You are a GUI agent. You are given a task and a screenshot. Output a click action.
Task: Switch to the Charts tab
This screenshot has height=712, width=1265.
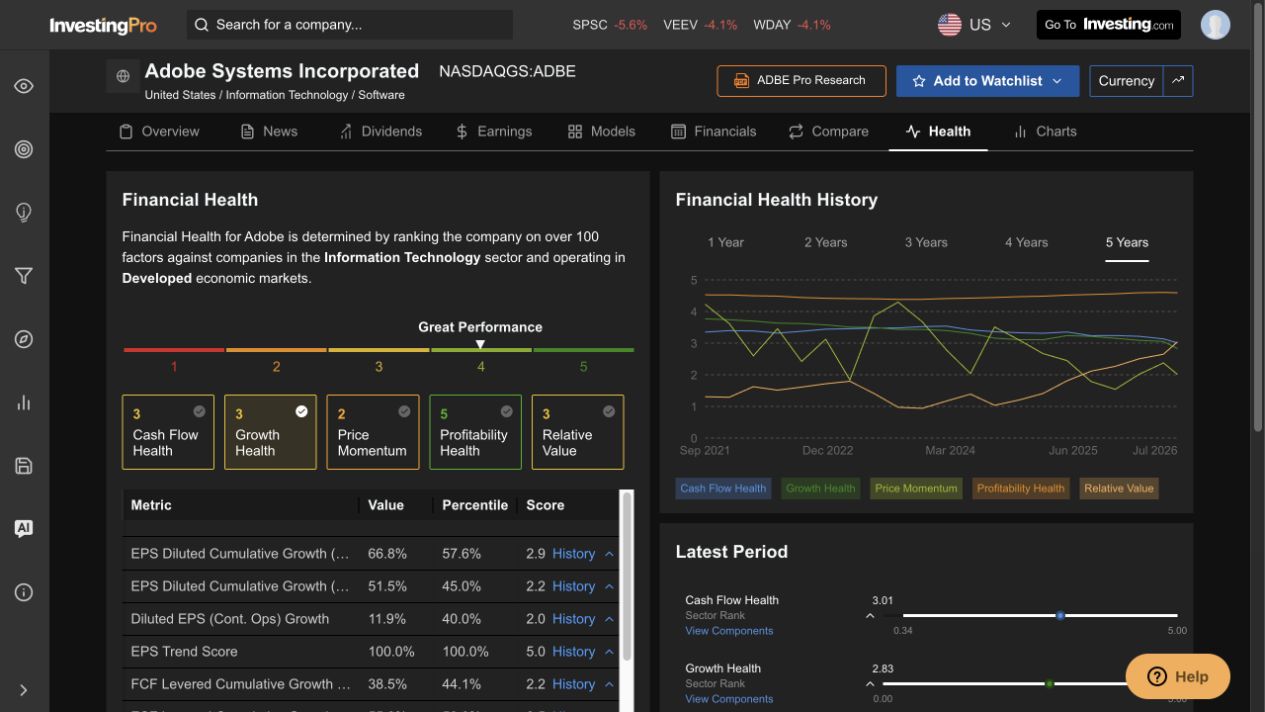(1045, 131)
